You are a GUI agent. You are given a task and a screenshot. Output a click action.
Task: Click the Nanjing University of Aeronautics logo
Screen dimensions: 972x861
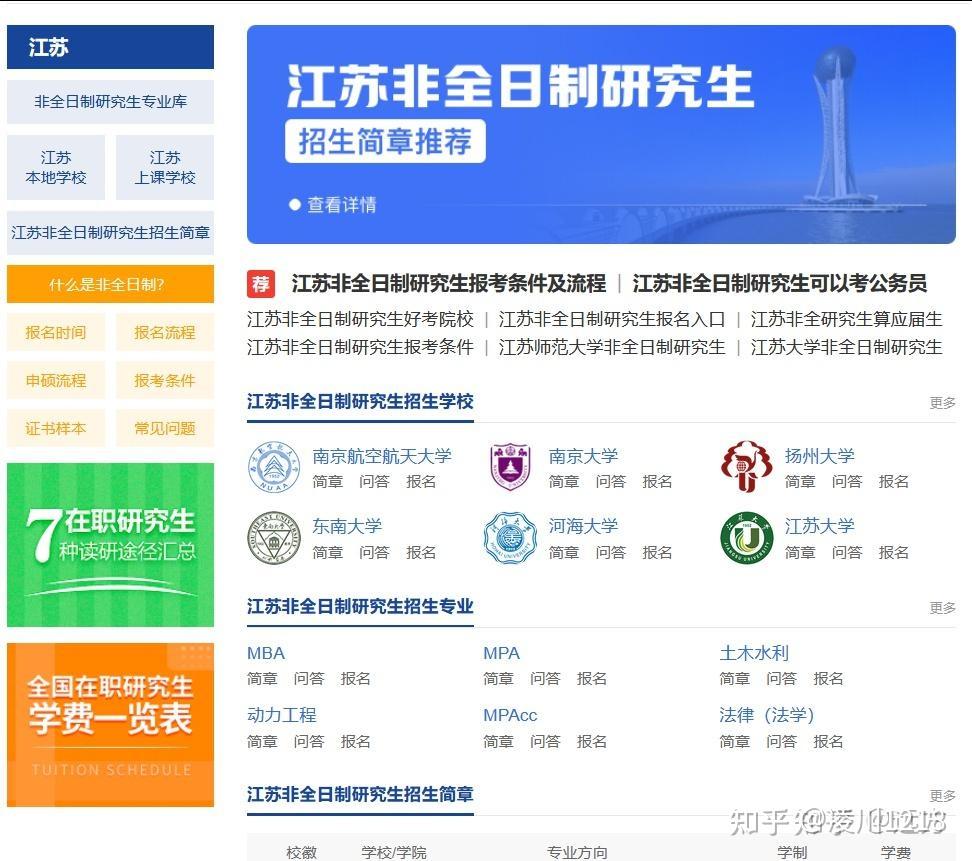coord(274,467)
